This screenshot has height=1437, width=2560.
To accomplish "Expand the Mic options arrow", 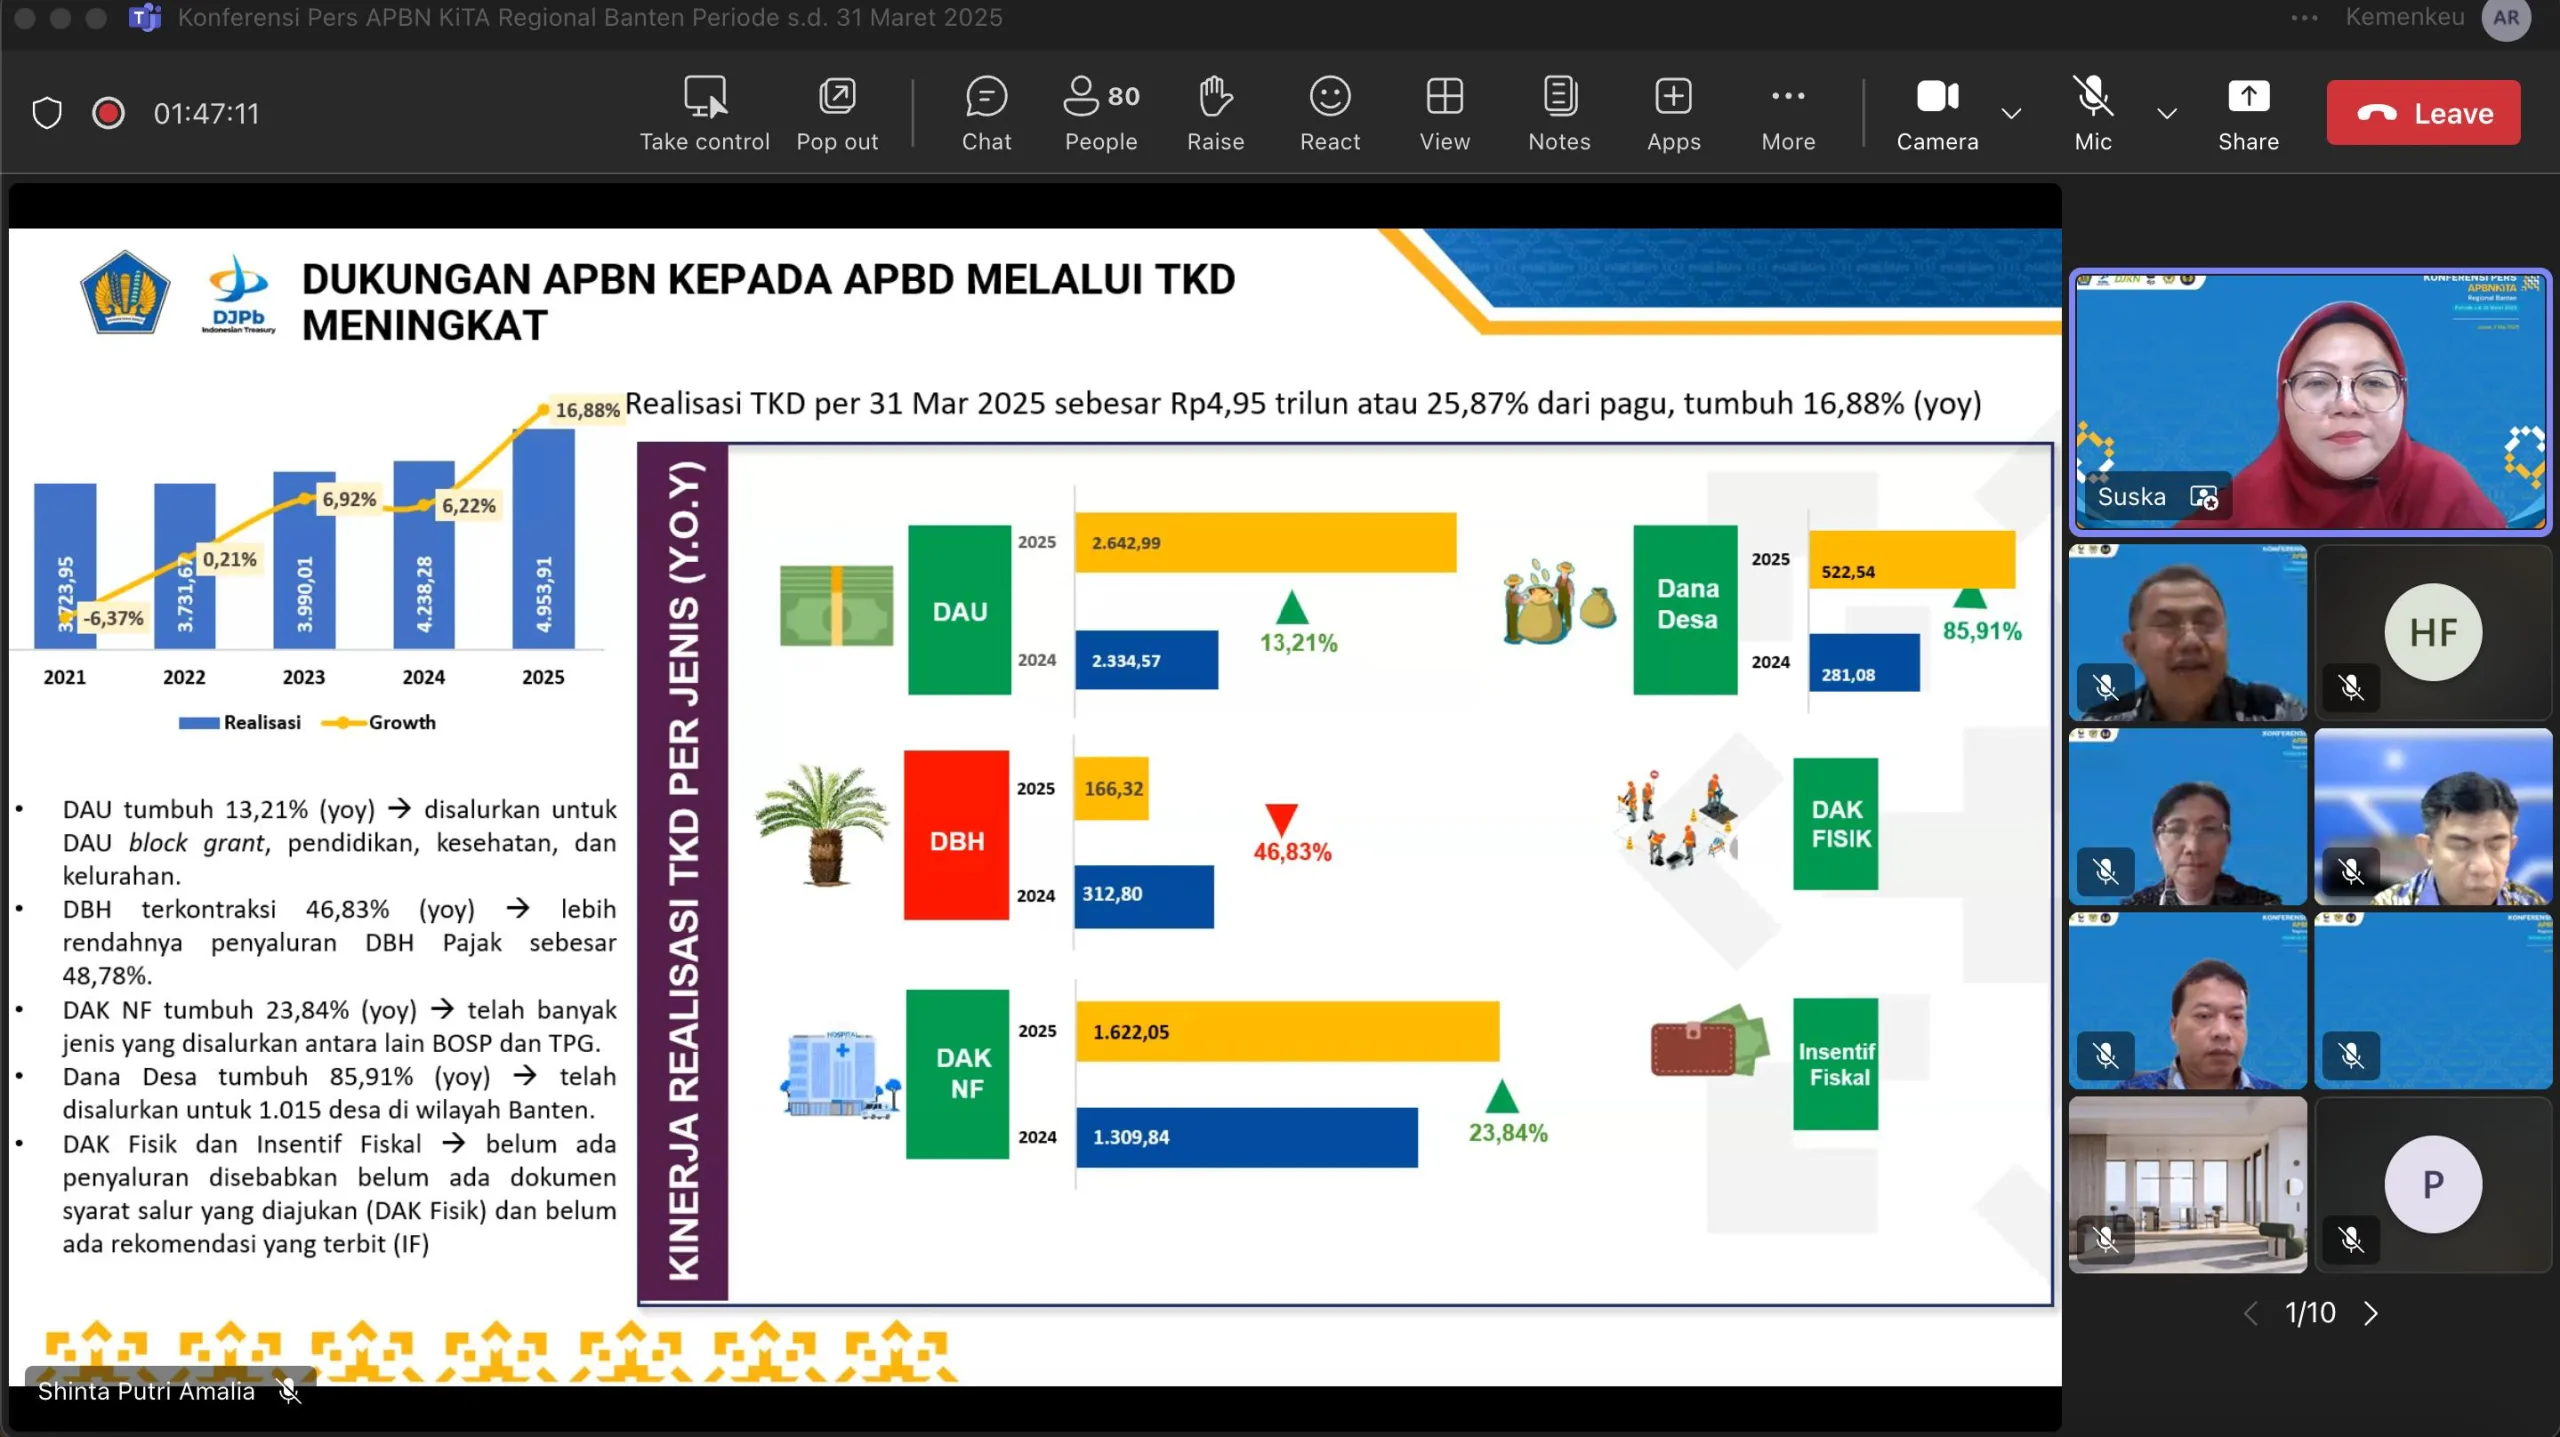I will [x=2166, y=113].
